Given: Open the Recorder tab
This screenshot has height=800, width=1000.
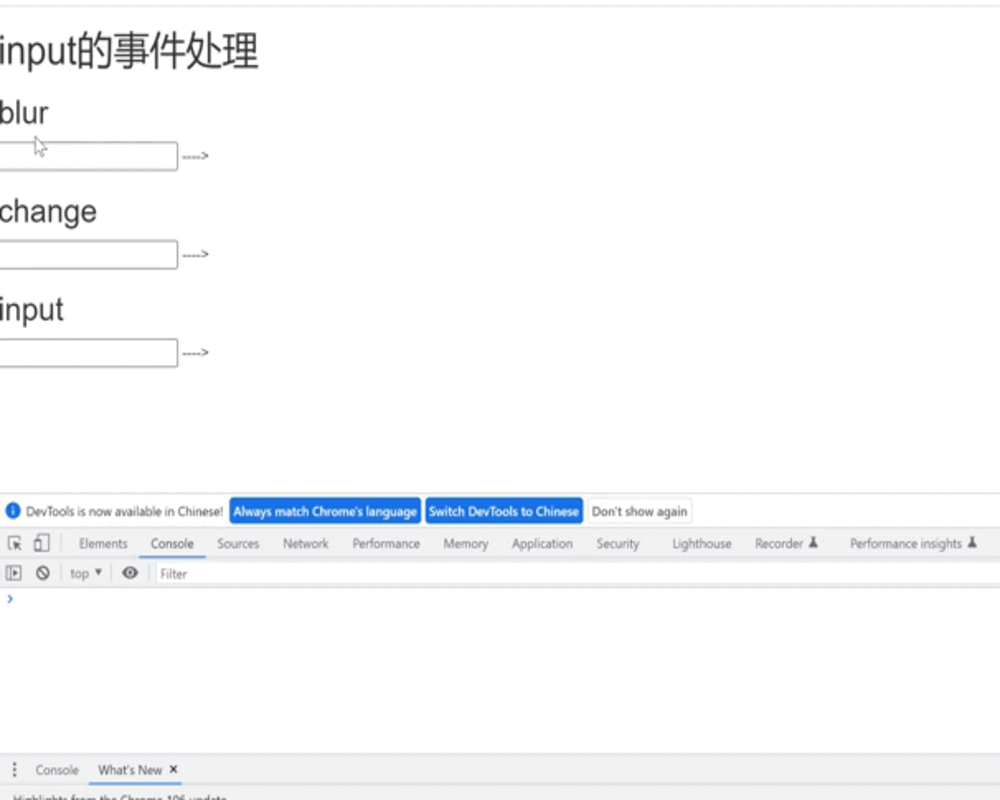Looking at the screenshot, I should (786, 544).
